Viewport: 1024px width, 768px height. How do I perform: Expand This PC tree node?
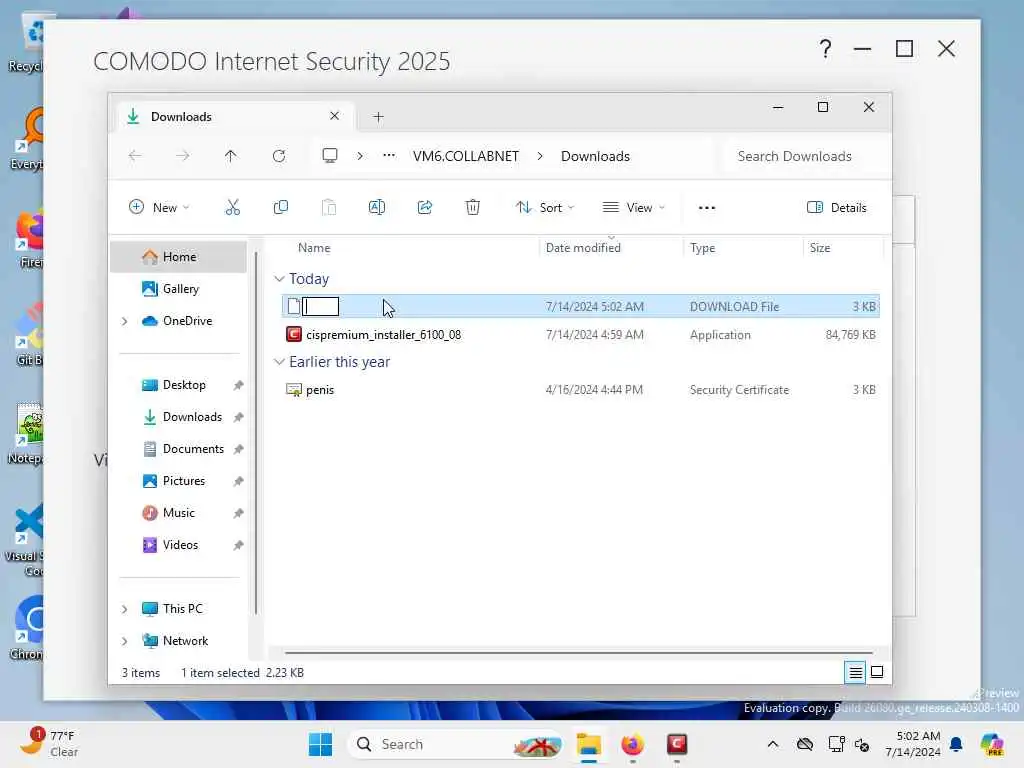pyautogui.click(x=125, y=609)
